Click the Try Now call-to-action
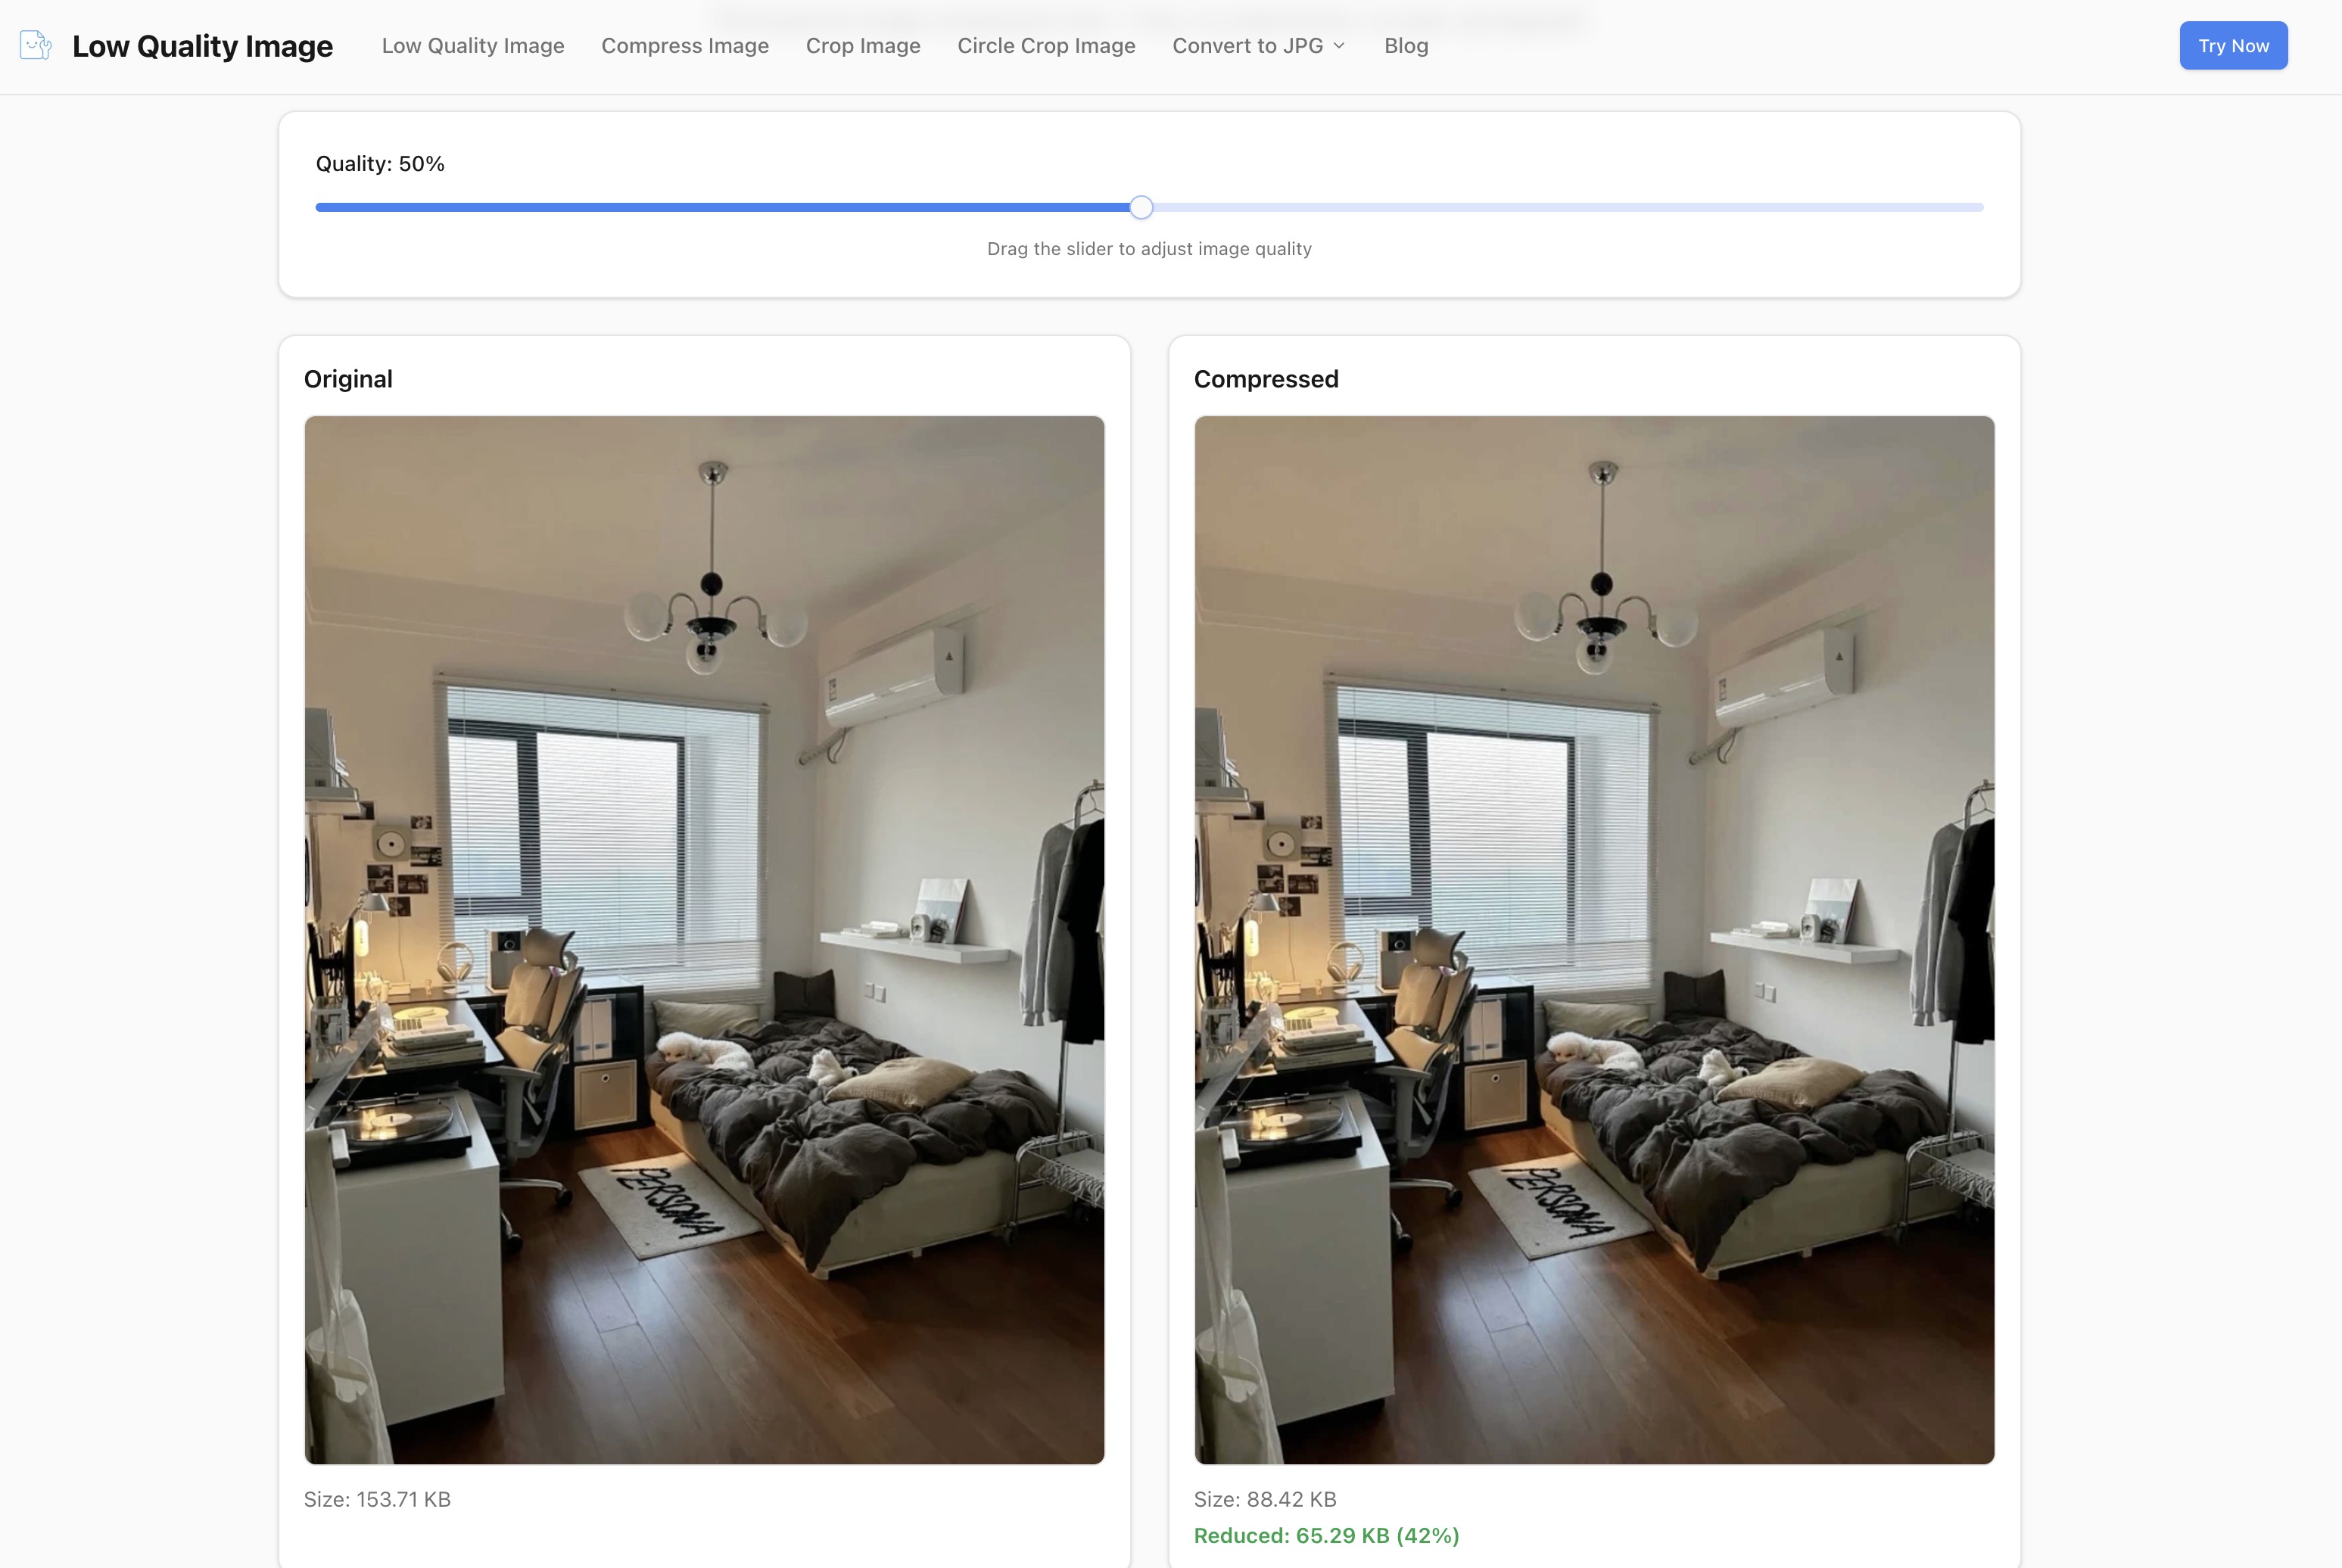The height and width of the screenshot is (1568, 2342). coord(2233,45)
